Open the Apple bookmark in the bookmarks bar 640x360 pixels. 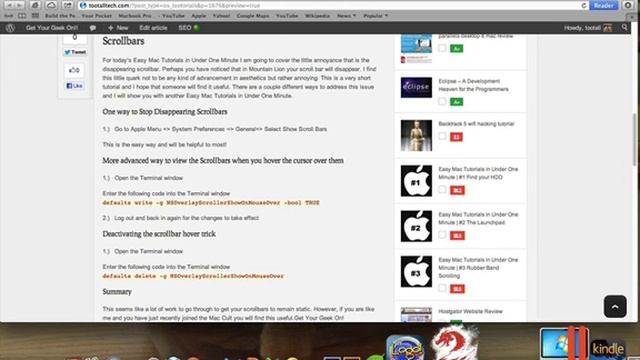[x=199, y=16]
